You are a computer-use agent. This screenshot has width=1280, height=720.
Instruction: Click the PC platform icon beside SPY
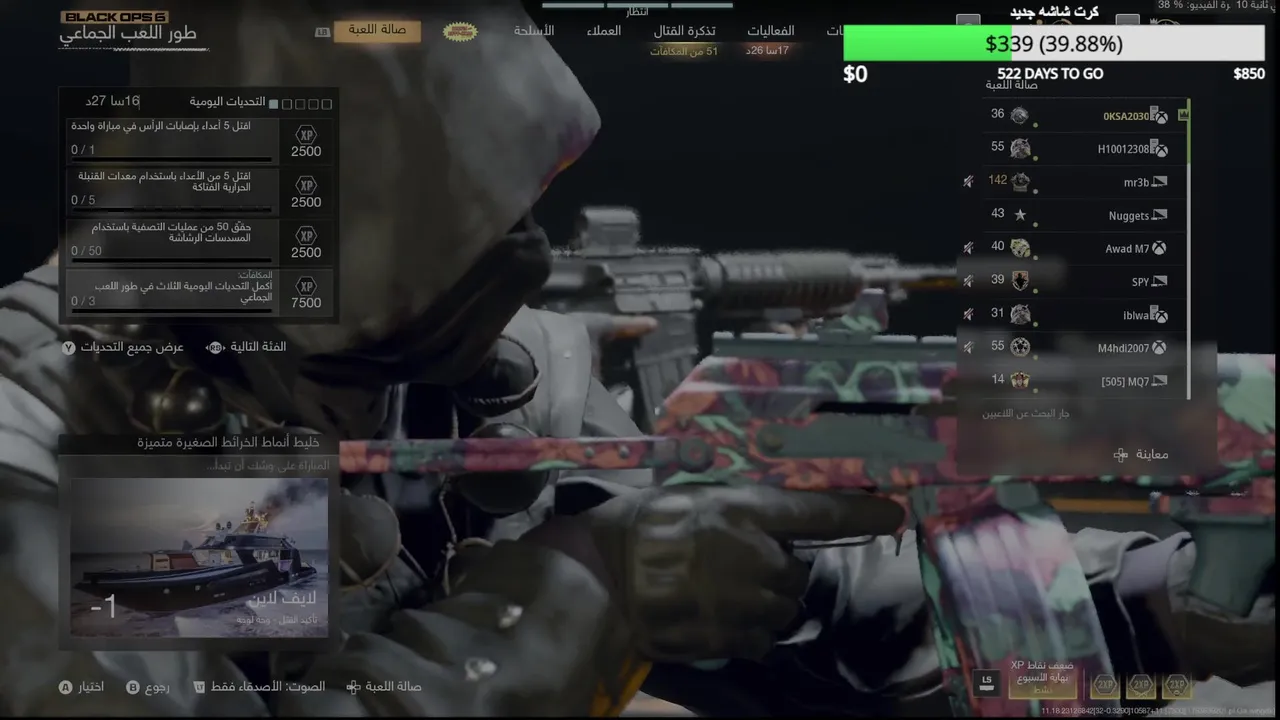coord(1160,282)
